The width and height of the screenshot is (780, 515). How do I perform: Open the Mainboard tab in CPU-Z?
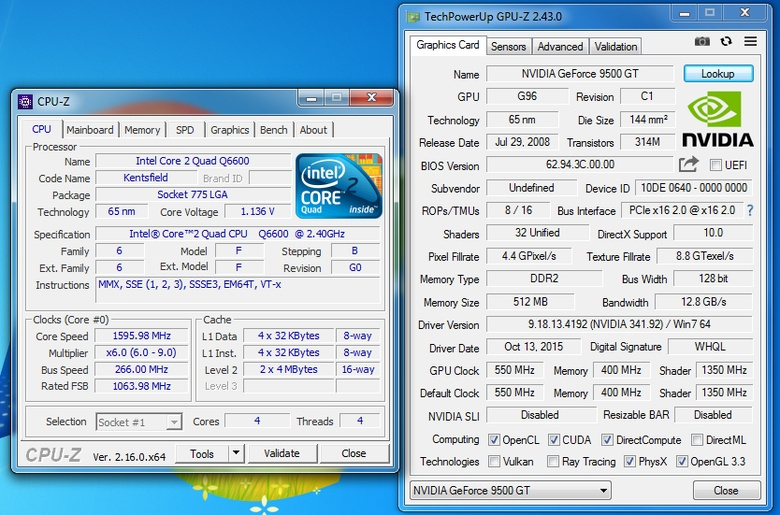tap(90, 130)
